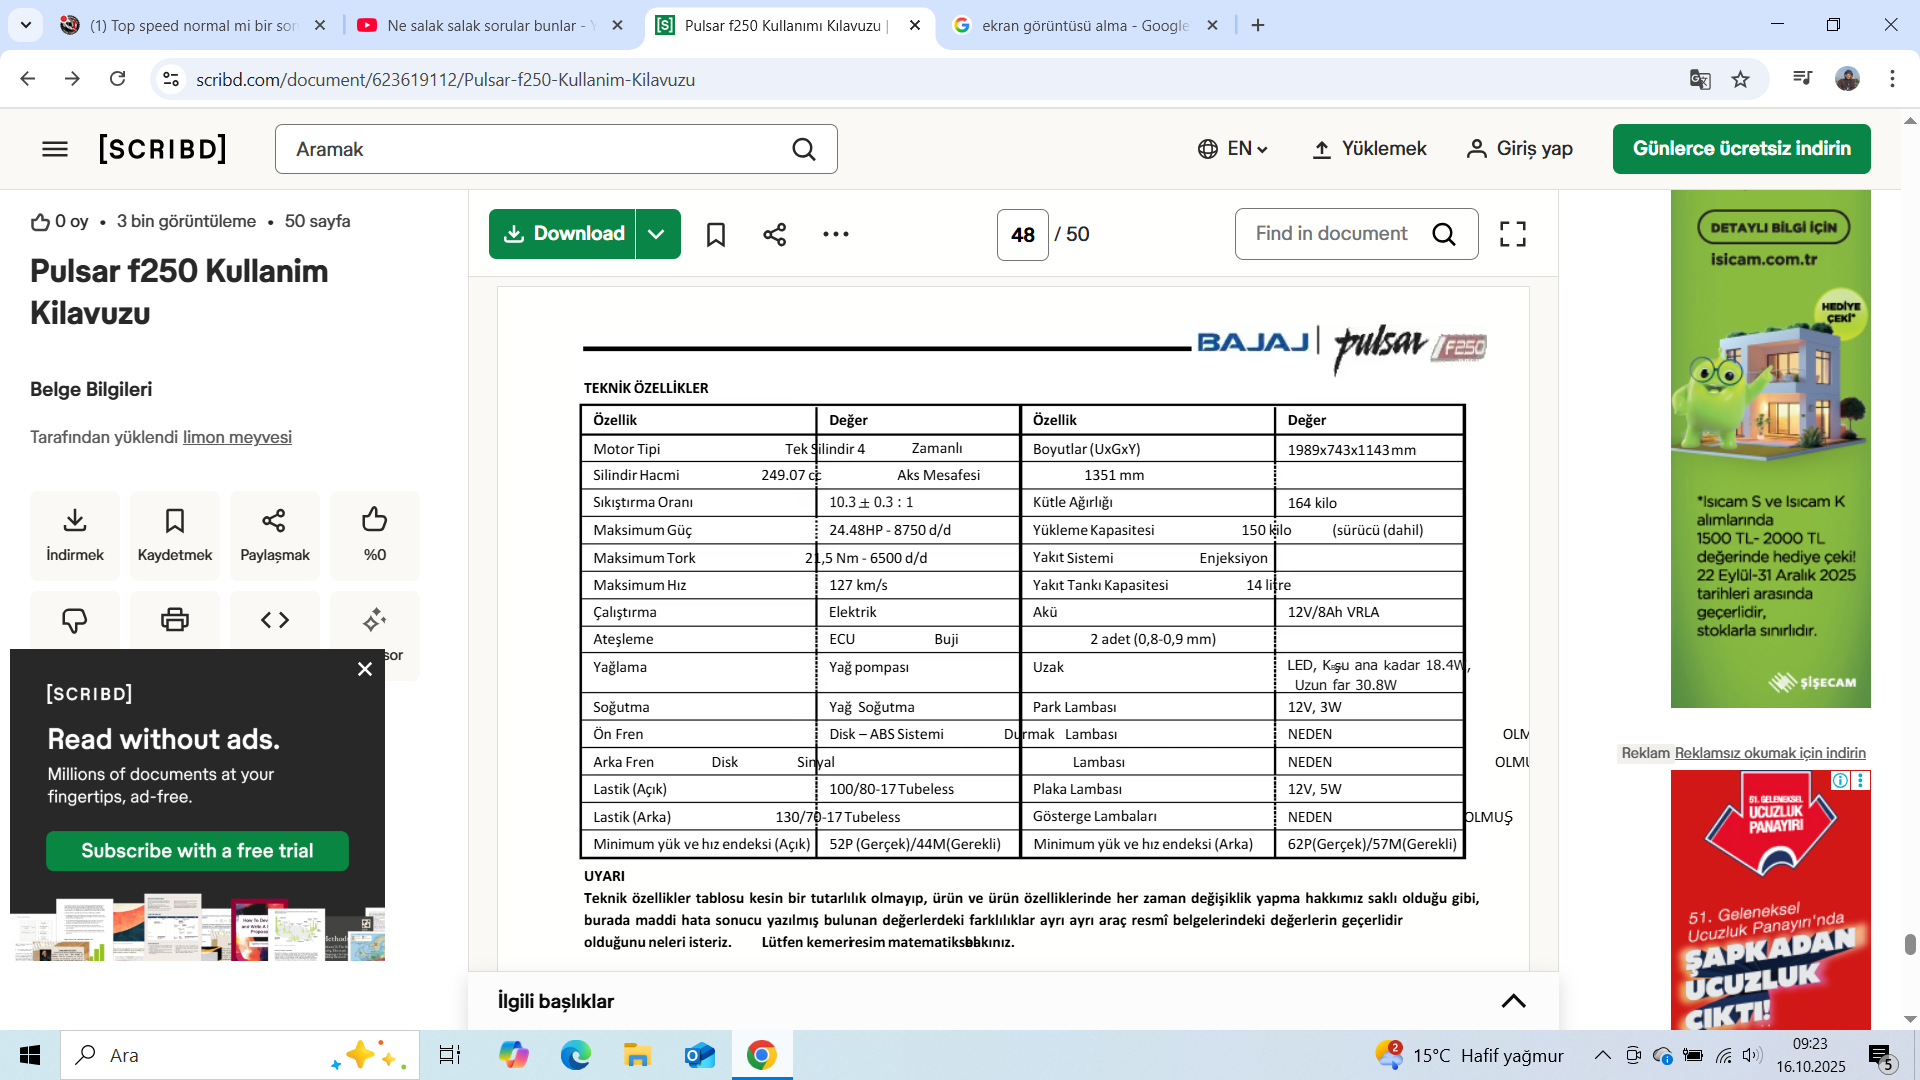Open Microsoft Edge from the taskbar
The width and height of the screenshot is (1920, 1080).
pos(576,1055)
